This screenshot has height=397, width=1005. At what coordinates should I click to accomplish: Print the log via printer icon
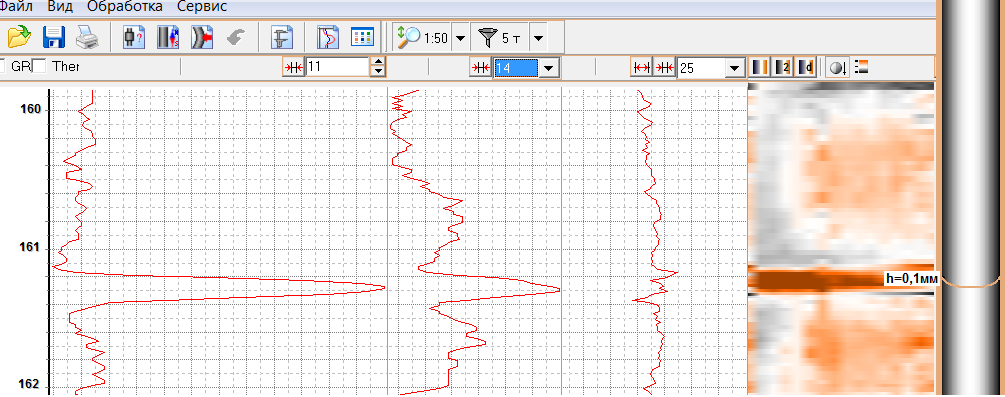click(x=87, y=37)
